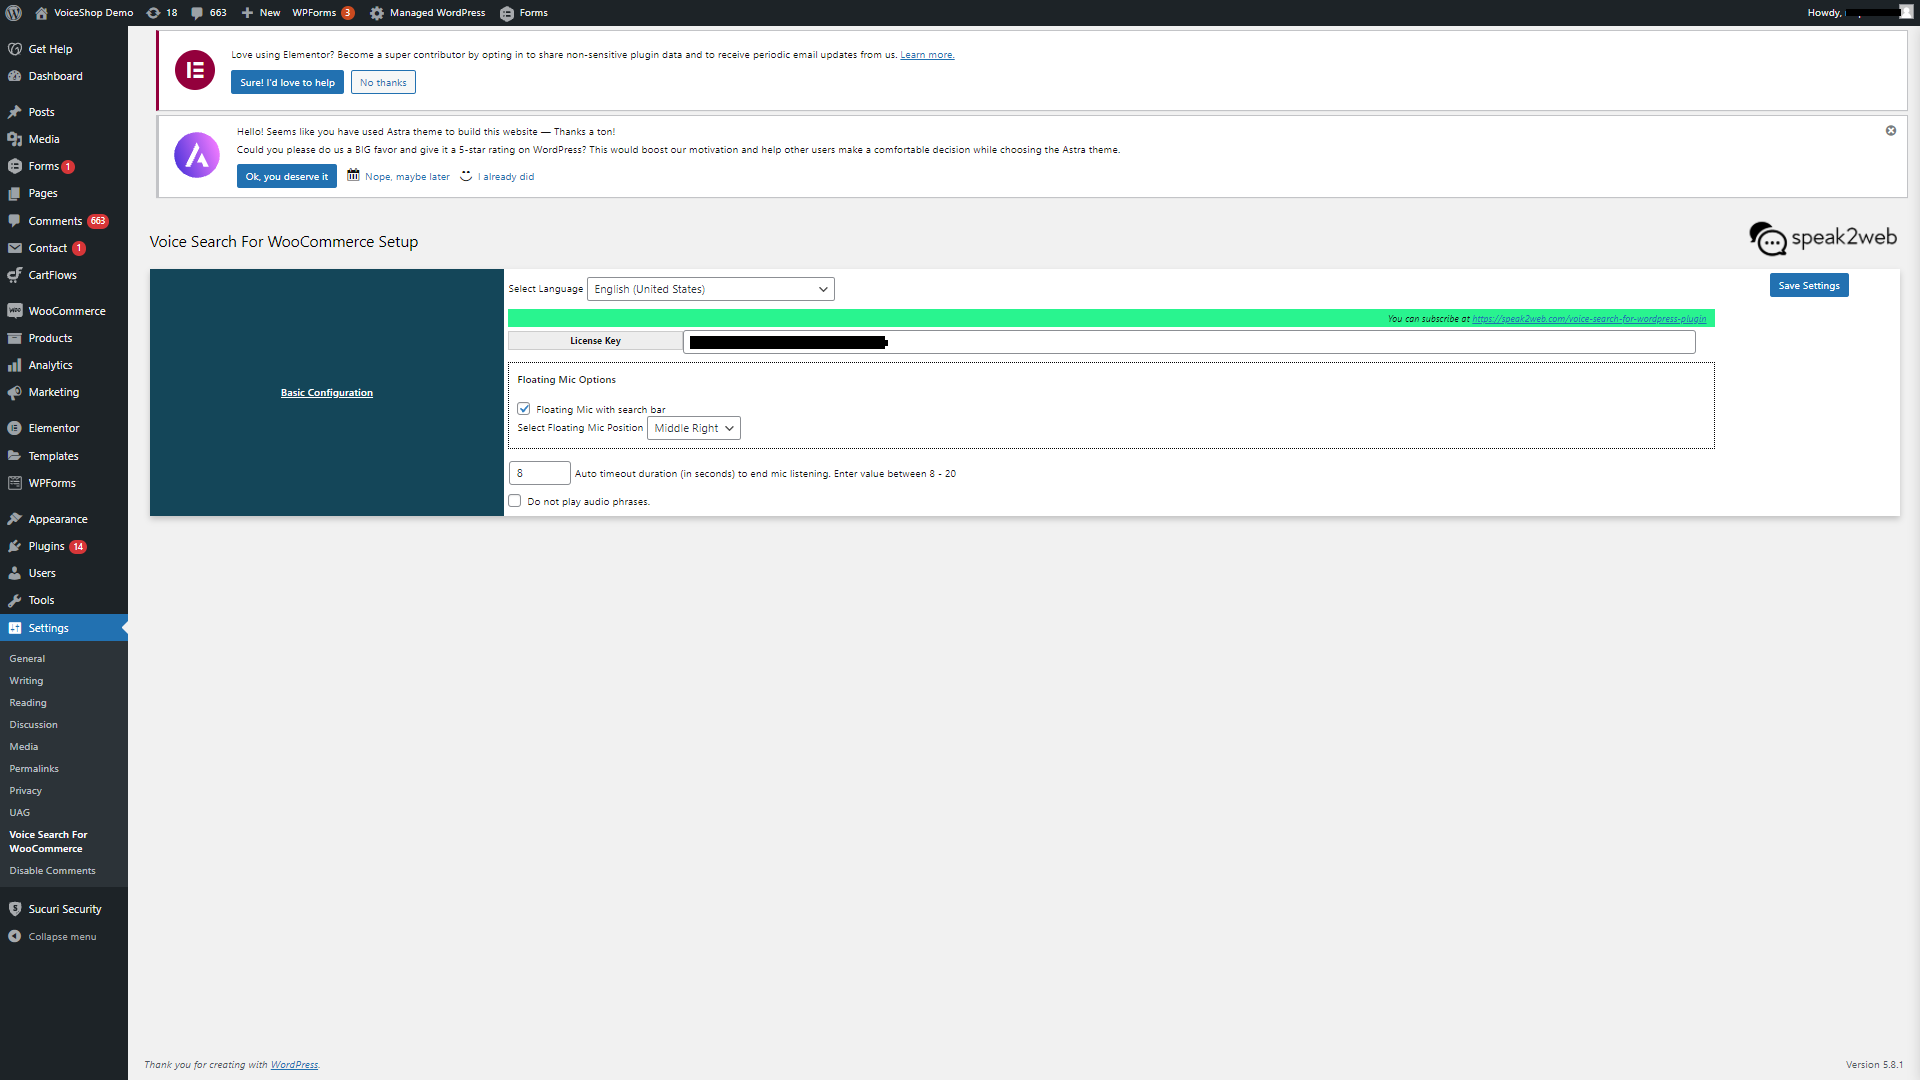Open UAG settings submenu

point(20,813)
